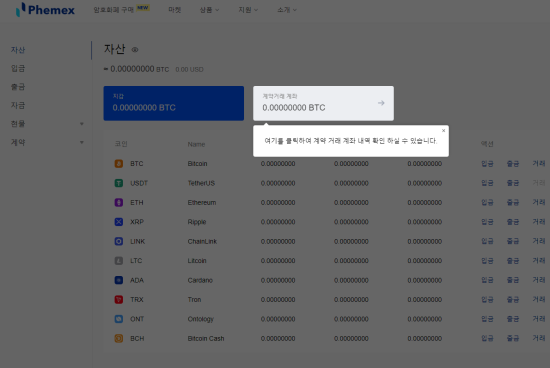Click 거래 link for BTC row
The height and width of the screenshot is (368, 550).
click(x=539, y=163)
